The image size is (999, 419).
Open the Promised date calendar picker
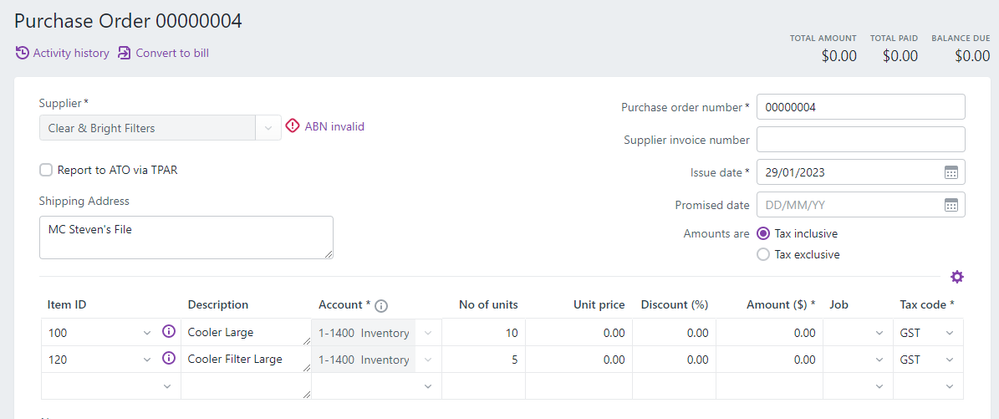click(951, 205)
